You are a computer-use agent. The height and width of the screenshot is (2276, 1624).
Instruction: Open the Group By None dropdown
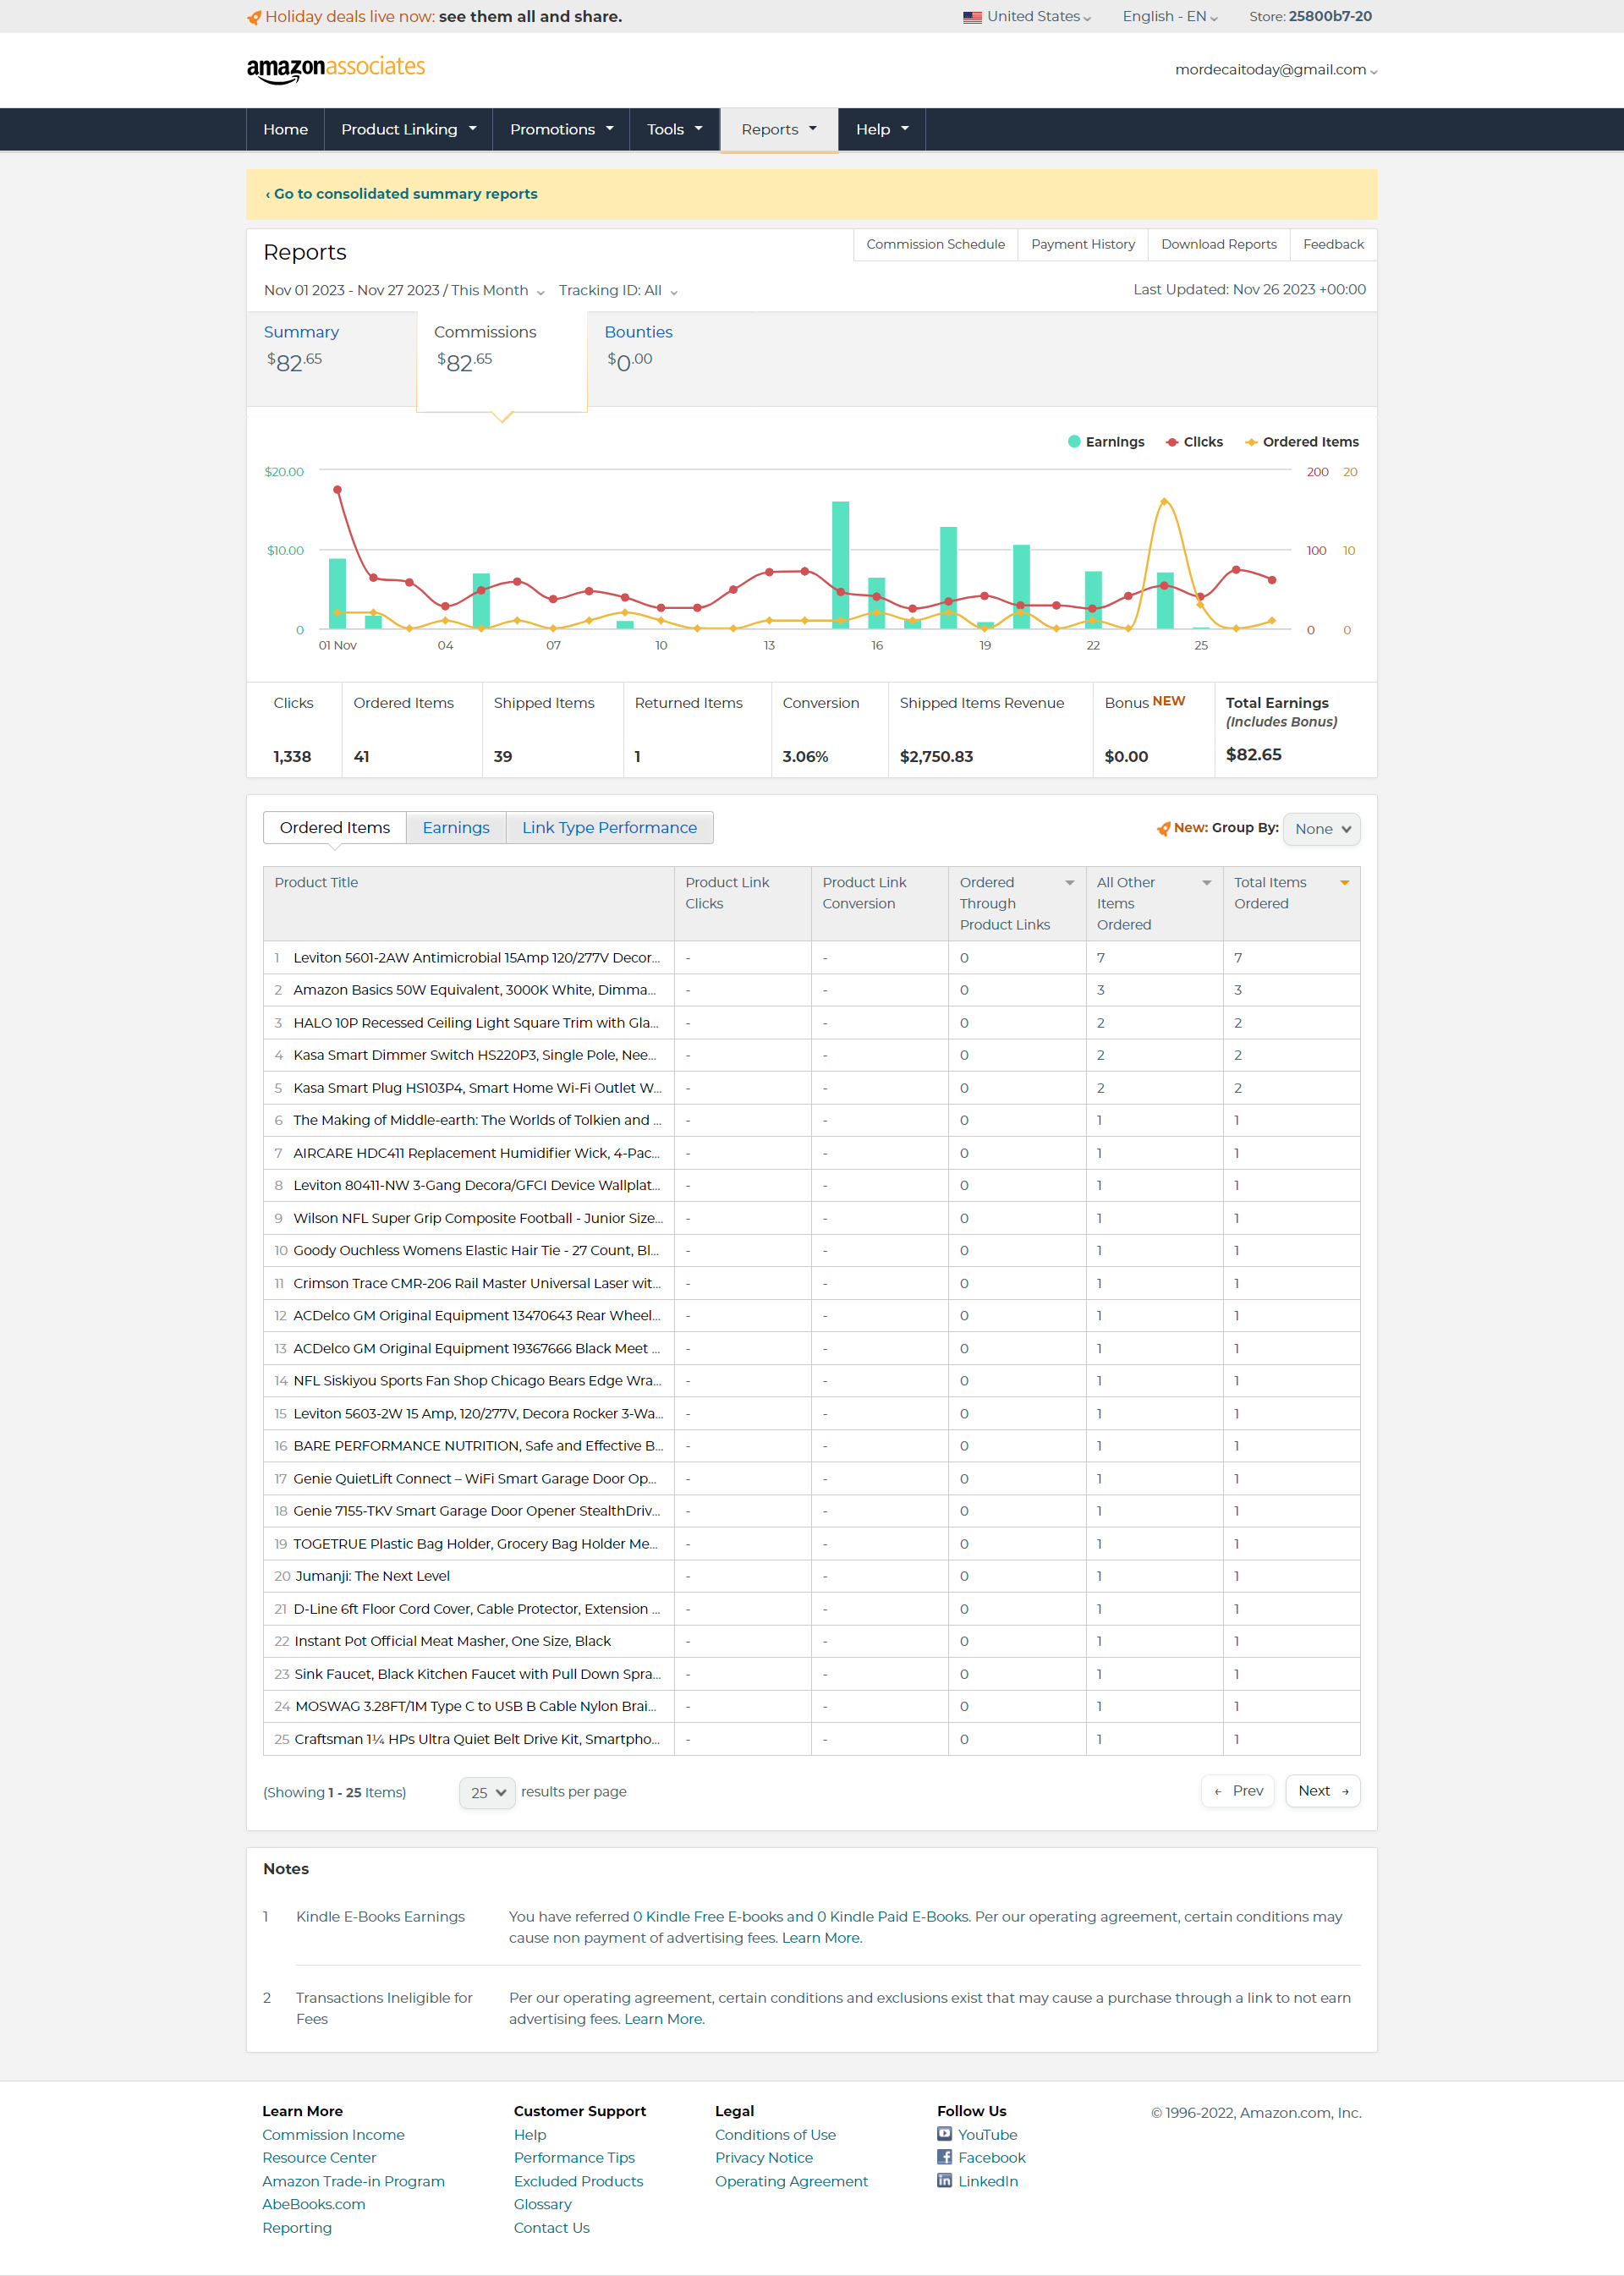(1321, 829)
